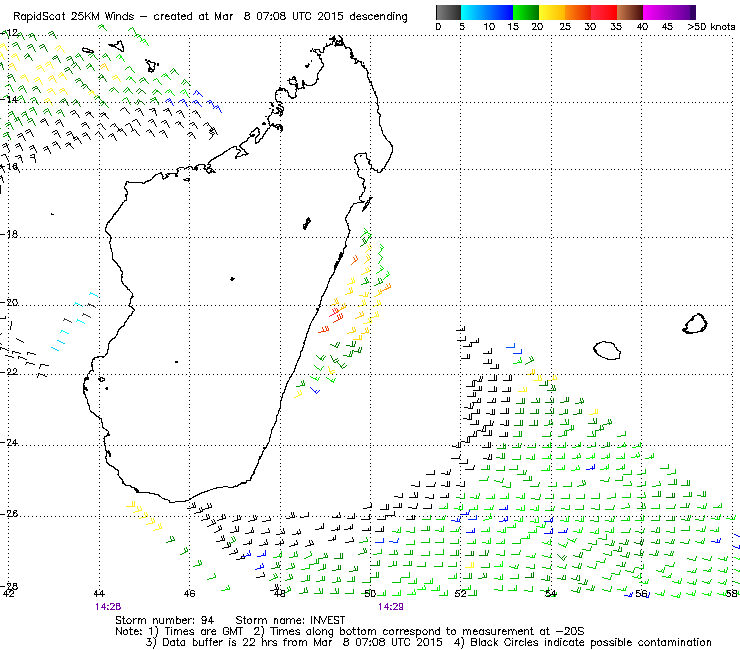Click the longitude axis label '48'

tap(279, 594)
